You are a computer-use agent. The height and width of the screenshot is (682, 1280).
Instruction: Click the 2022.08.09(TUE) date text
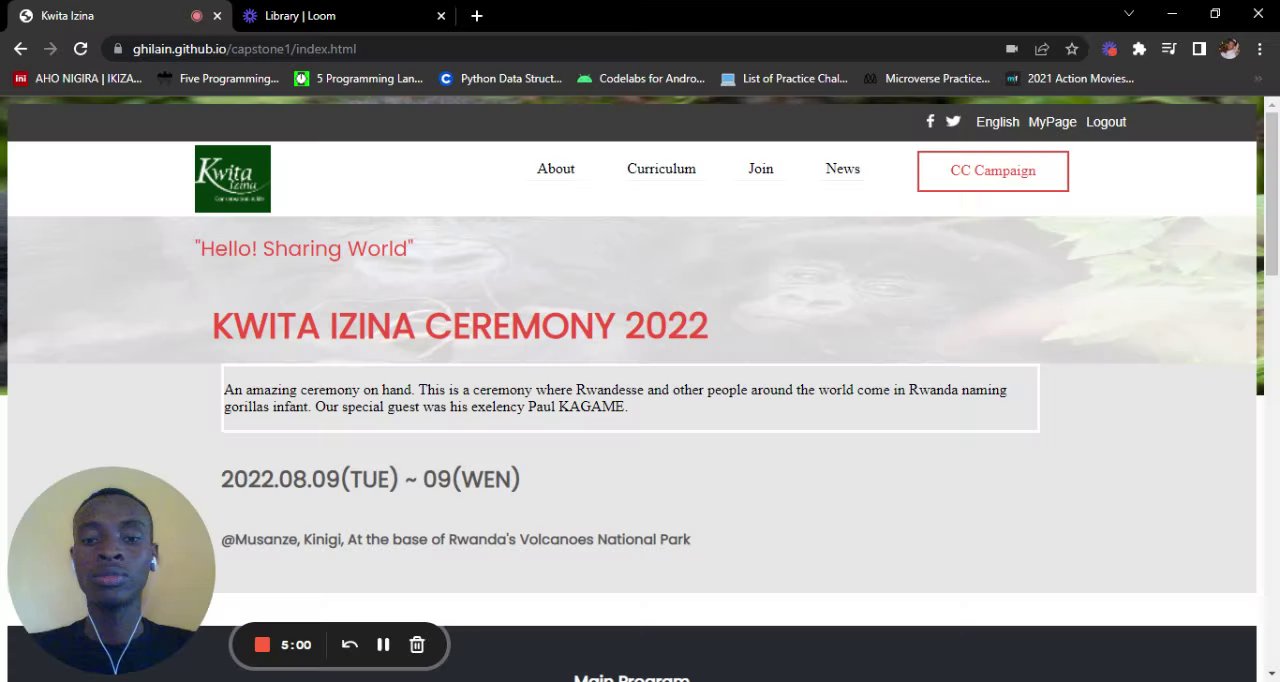[x=370, y=479]
